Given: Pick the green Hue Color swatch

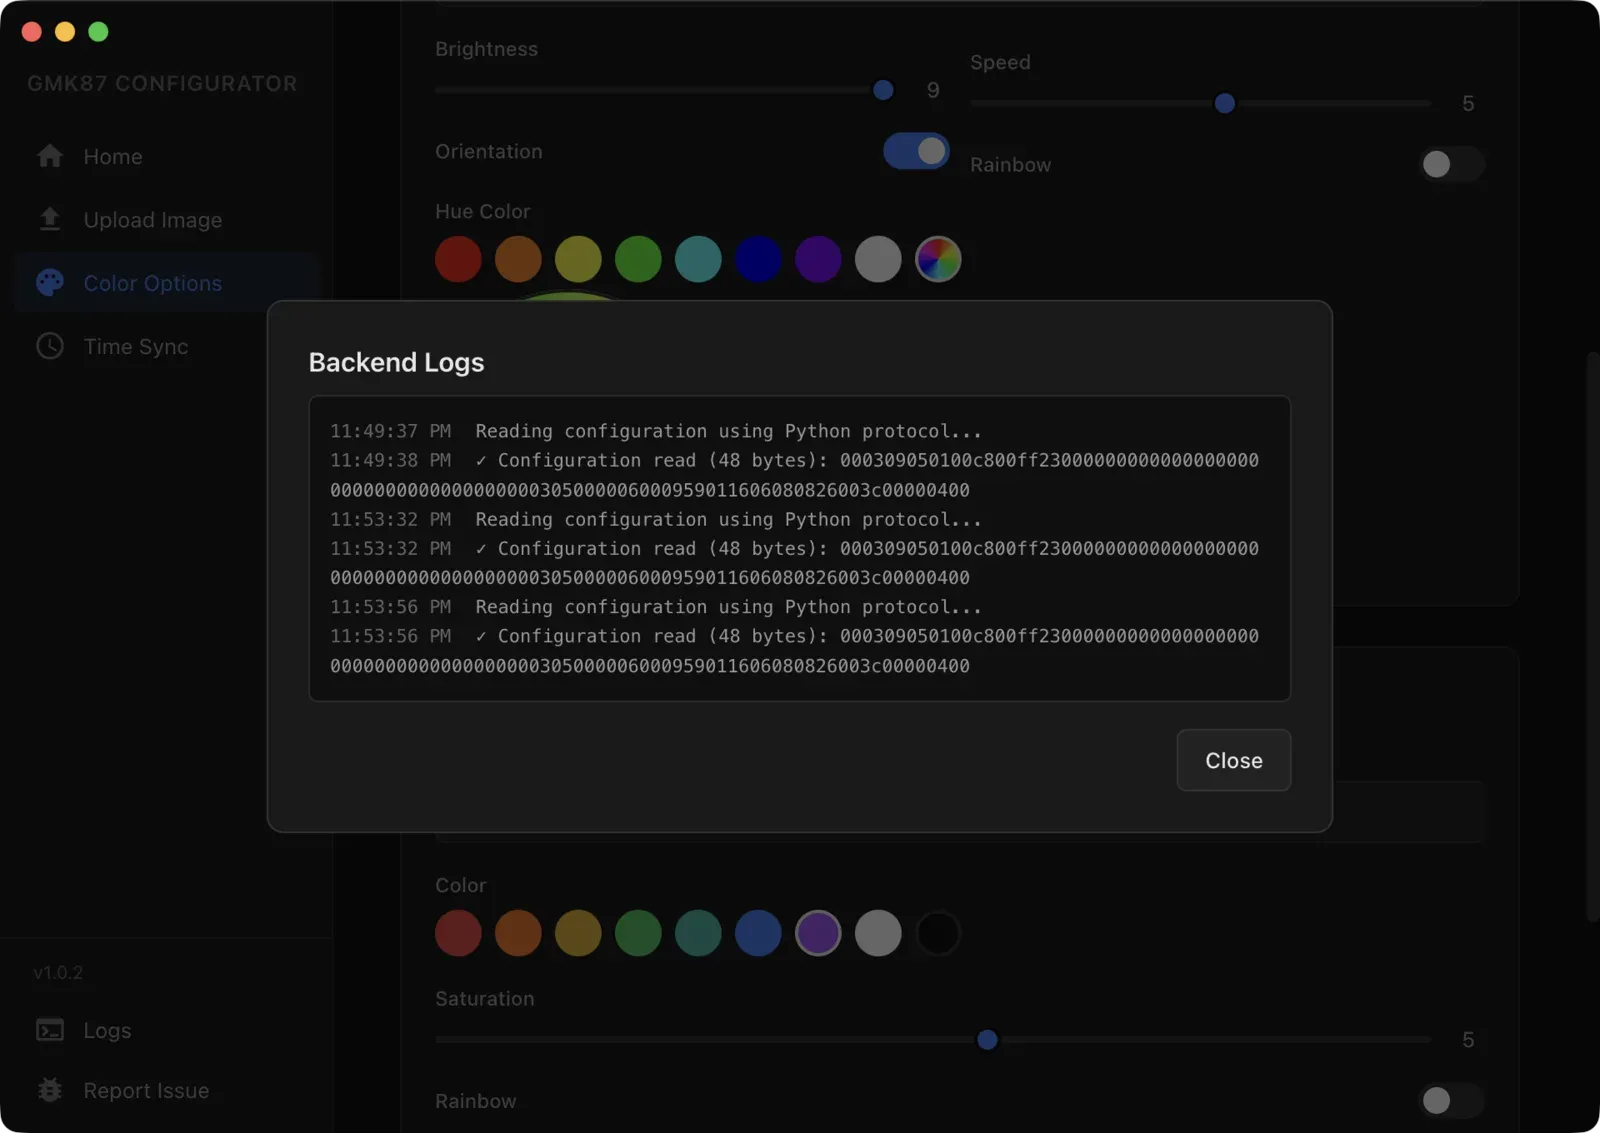Looking at the screenshot, I should [638, 259].
